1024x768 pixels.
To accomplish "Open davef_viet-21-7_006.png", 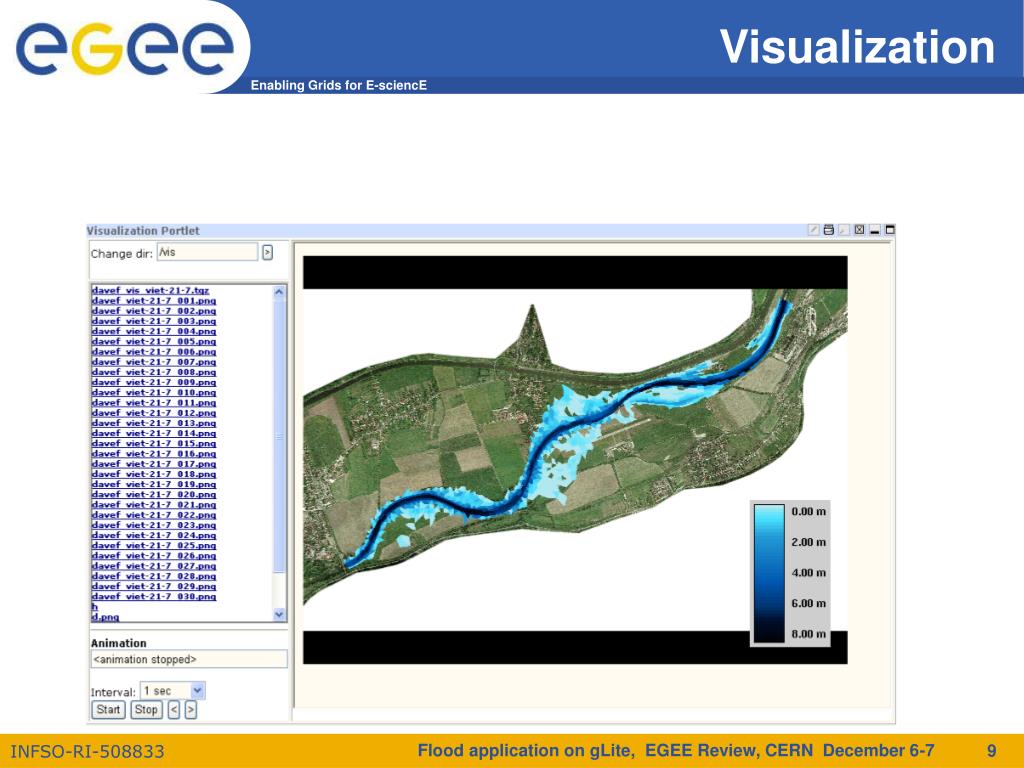I will (x=153, y=352).
